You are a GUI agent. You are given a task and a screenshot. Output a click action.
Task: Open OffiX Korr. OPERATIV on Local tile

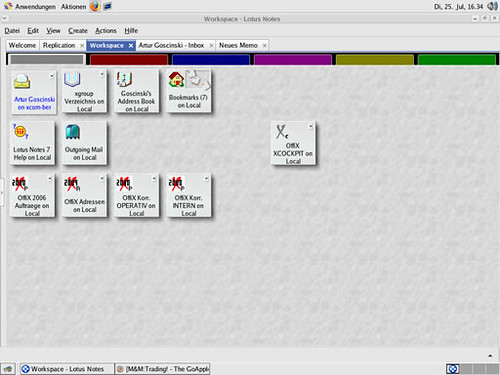point(136,196)
